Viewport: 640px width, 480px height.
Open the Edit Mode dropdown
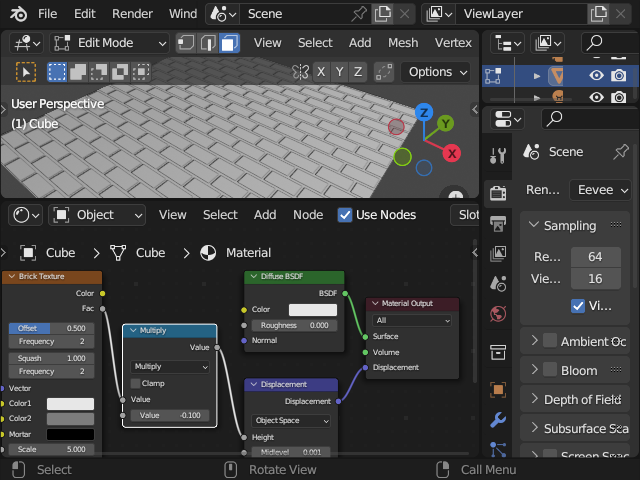click(x=109, y=43)
